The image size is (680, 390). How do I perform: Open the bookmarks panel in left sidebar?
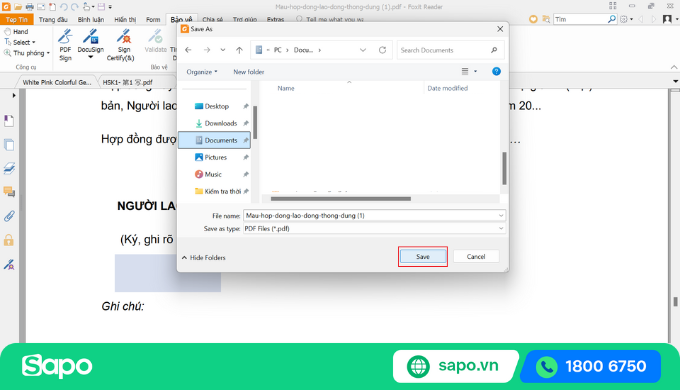9,121
